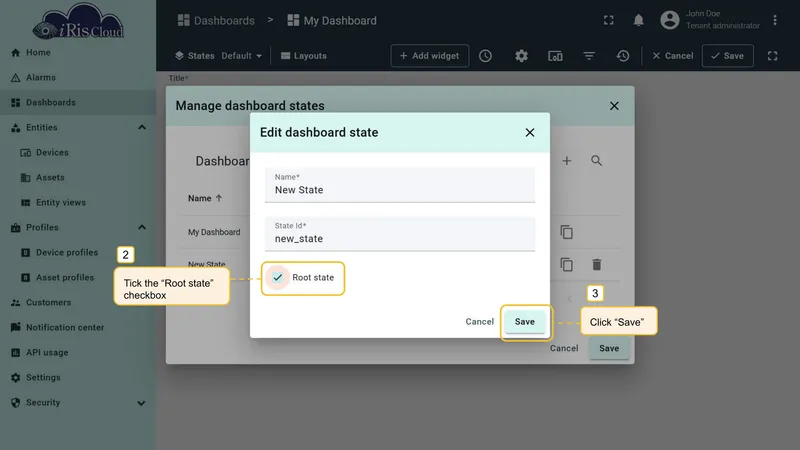Open Asset profiles in sidebar
The width and height of the screenshot is (800, 450).
[78, 278]
